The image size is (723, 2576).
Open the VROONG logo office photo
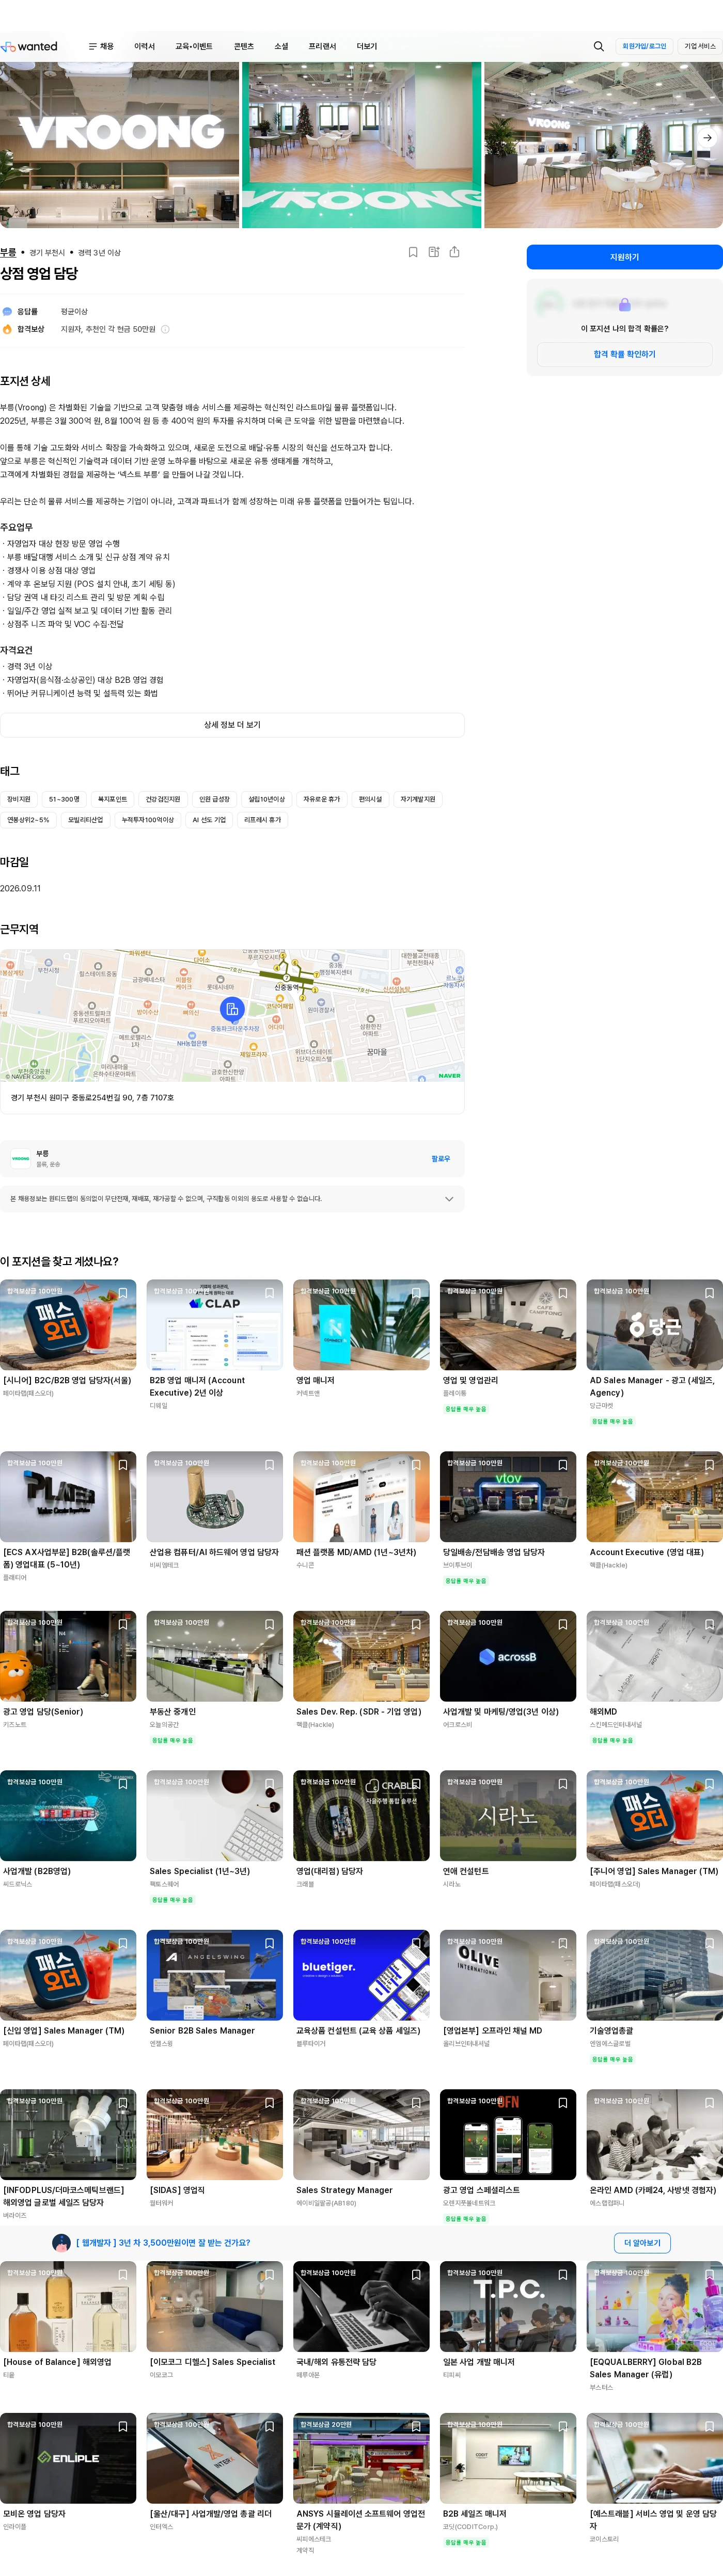(120, 145)
